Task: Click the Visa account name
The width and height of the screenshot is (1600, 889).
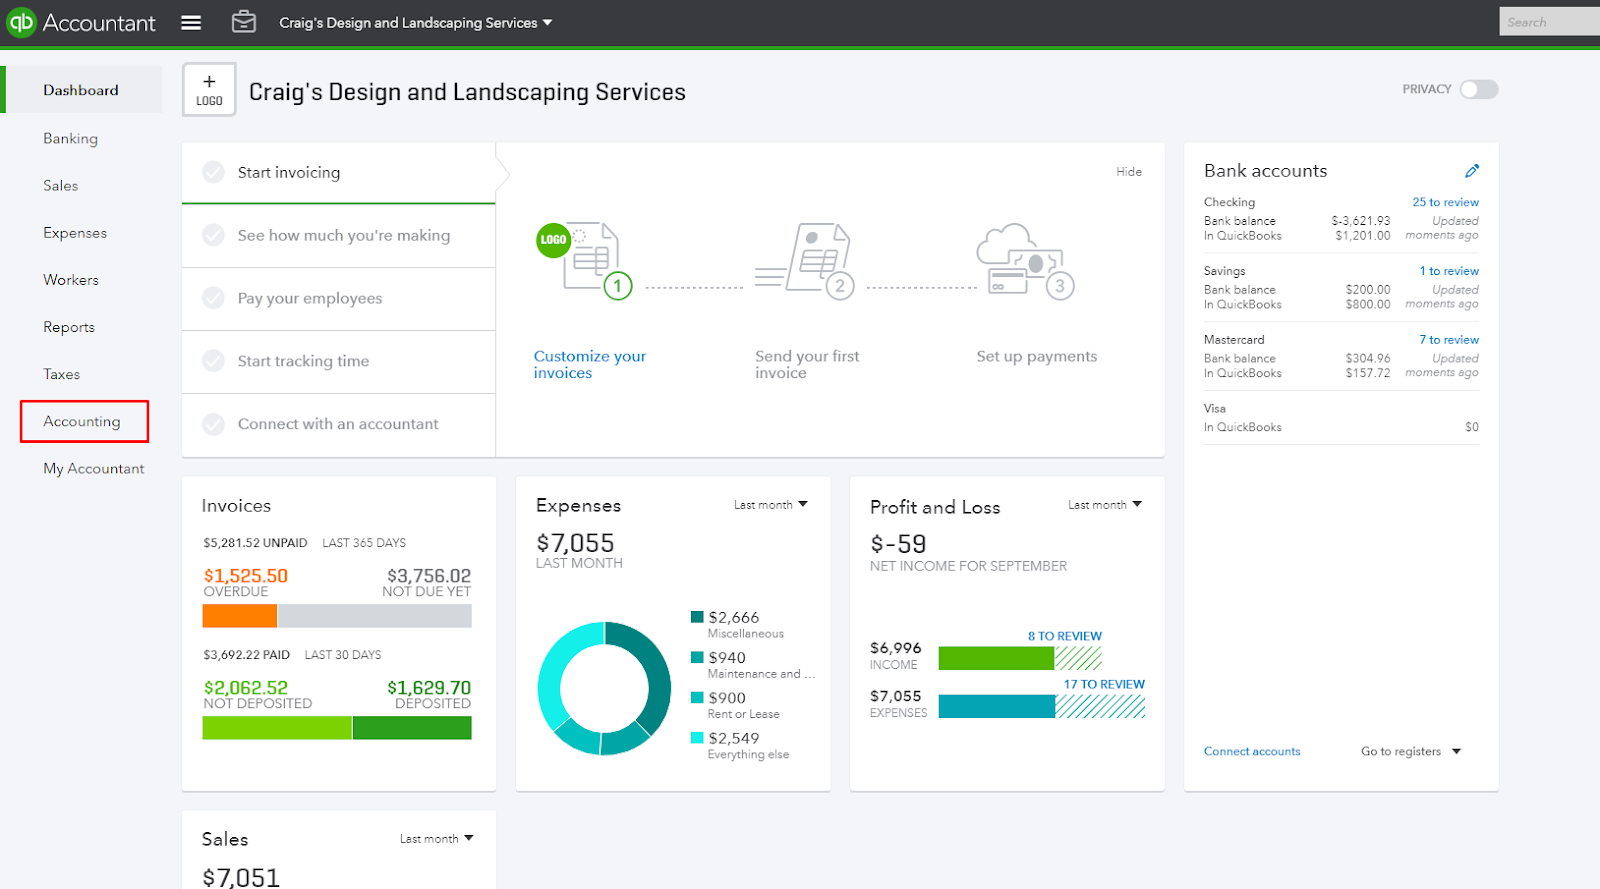Action: pyautogui.click(x=1215, y=408)
